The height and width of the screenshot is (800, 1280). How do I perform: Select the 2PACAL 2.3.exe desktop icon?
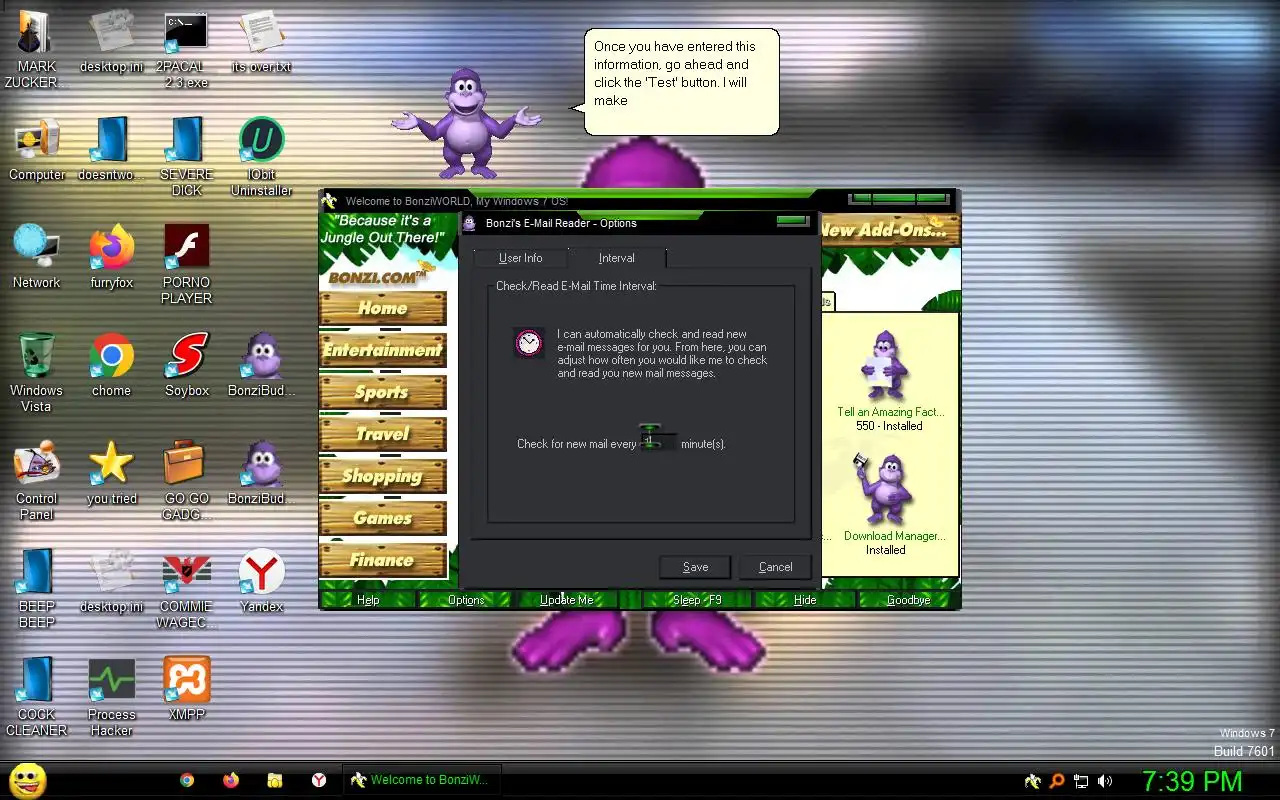187,48
